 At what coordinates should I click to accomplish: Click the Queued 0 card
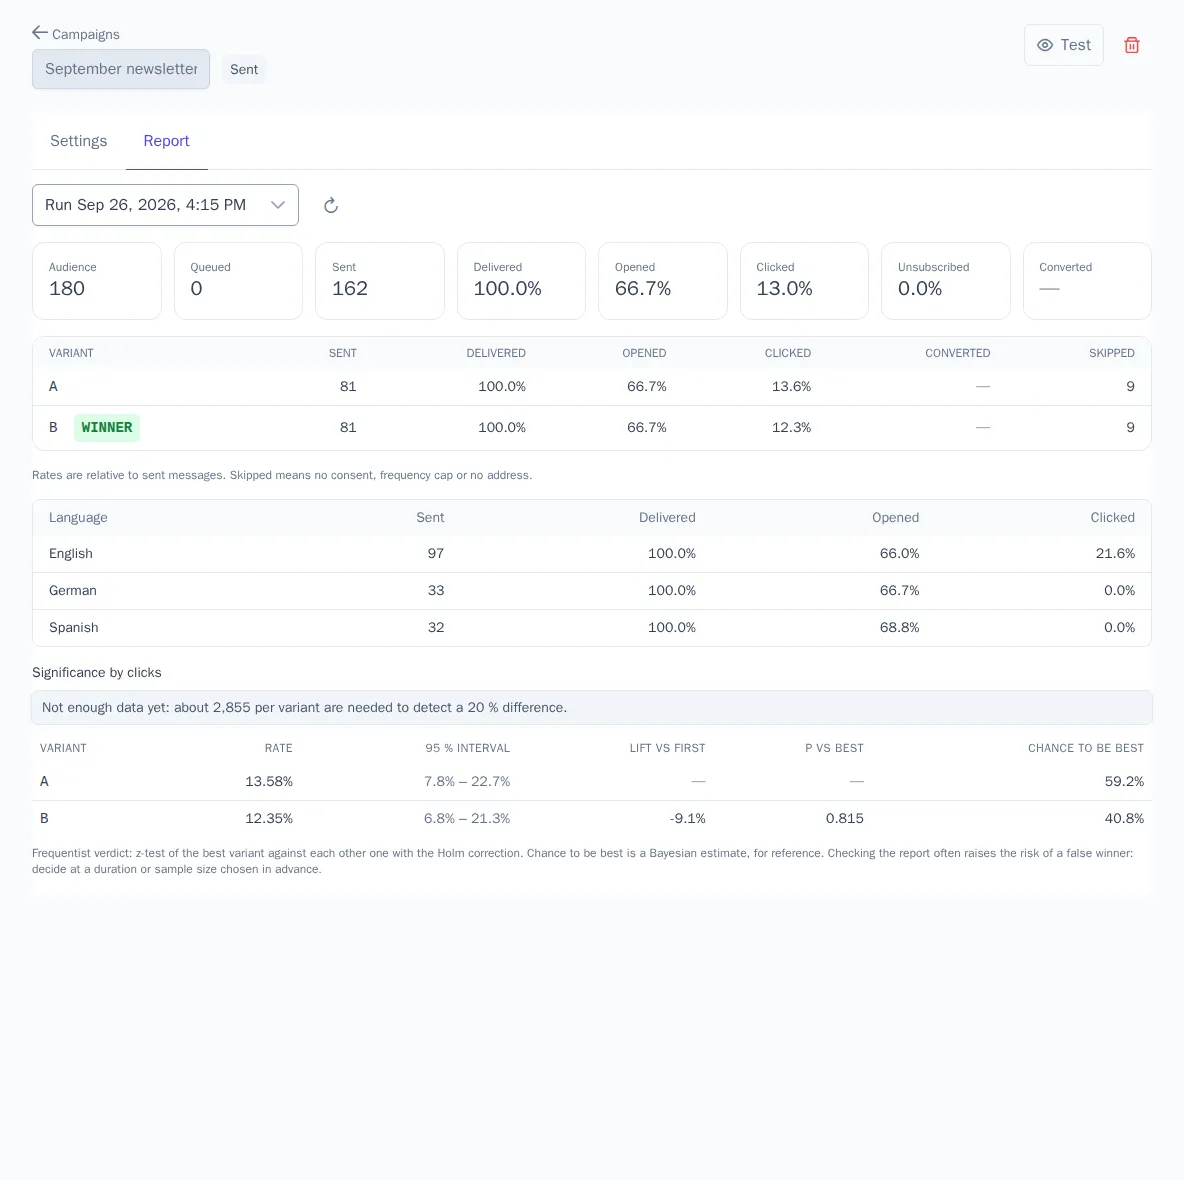click(239, 281)
